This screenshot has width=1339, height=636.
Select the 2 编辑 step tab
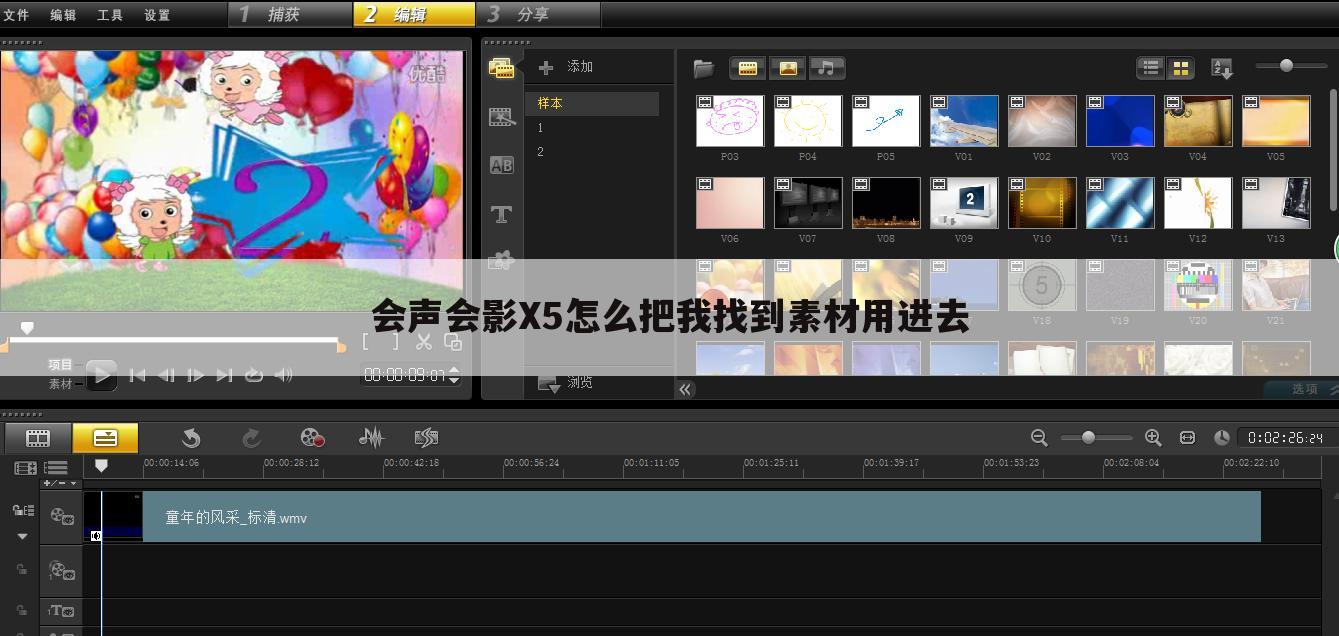(414, 14)
